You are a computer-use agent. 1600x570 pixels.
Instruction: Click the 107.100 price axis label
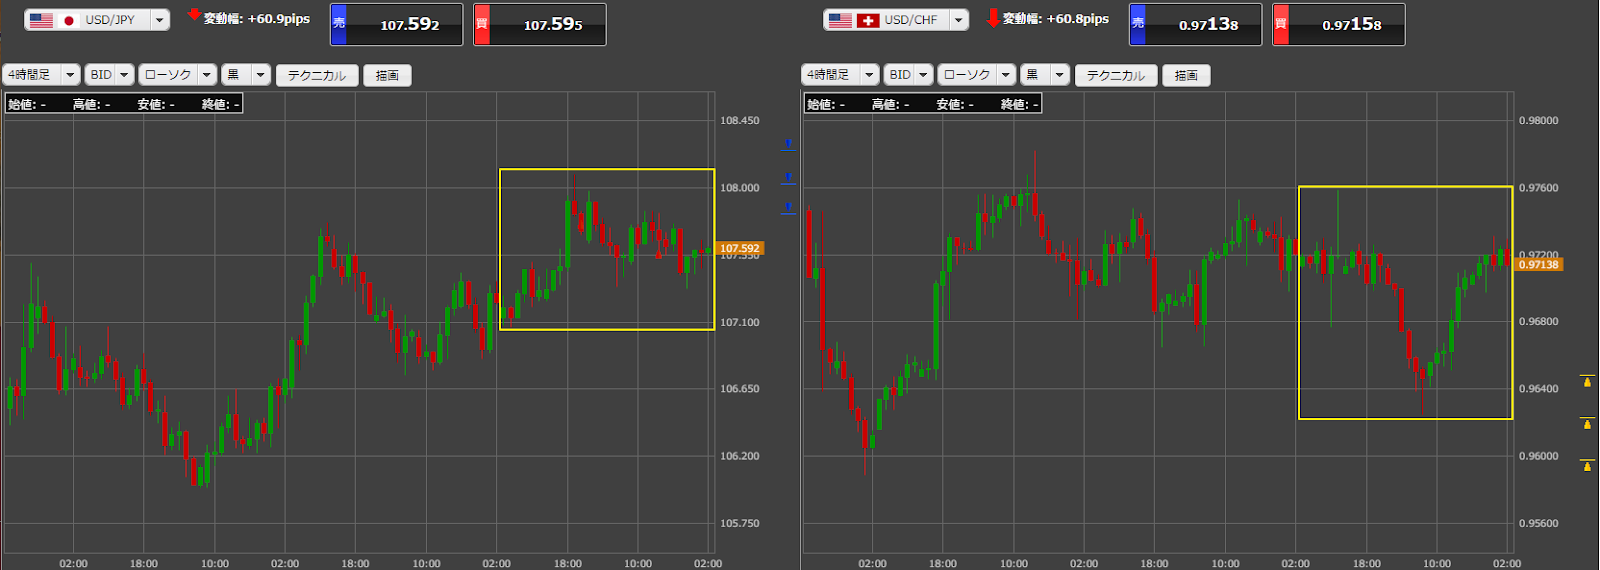740,322
